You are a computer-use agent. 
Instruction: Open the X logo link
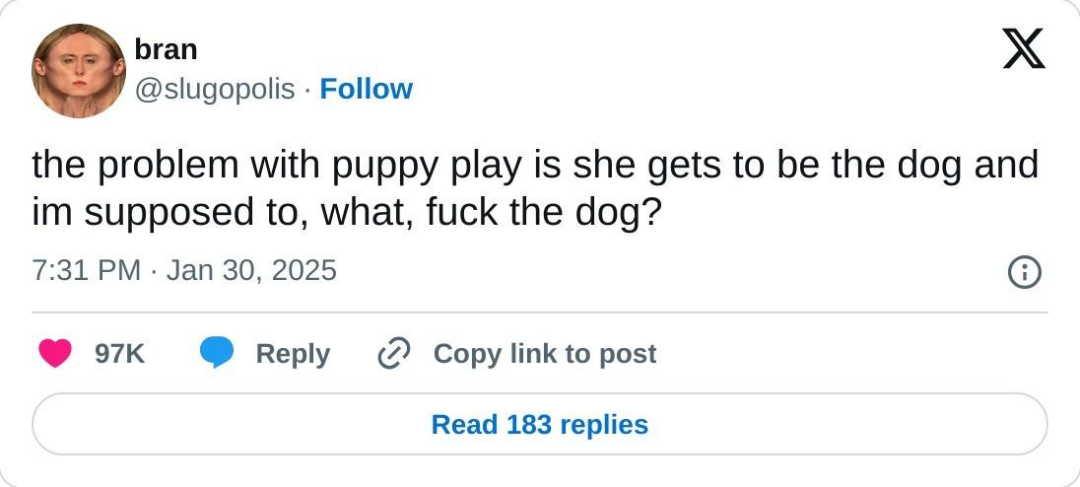click(1023, 48)
